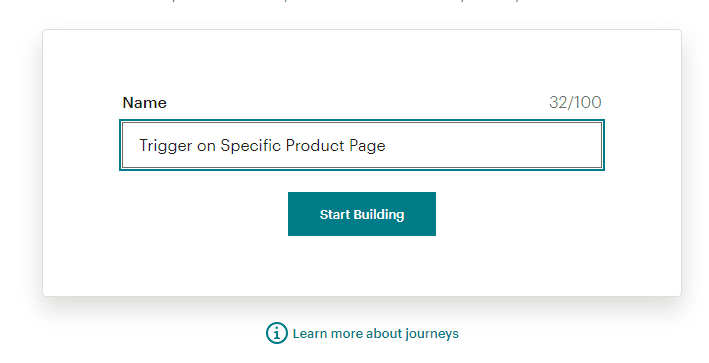Click blank card area below Start Building button

pyautogui.click(x=362, y=266)
